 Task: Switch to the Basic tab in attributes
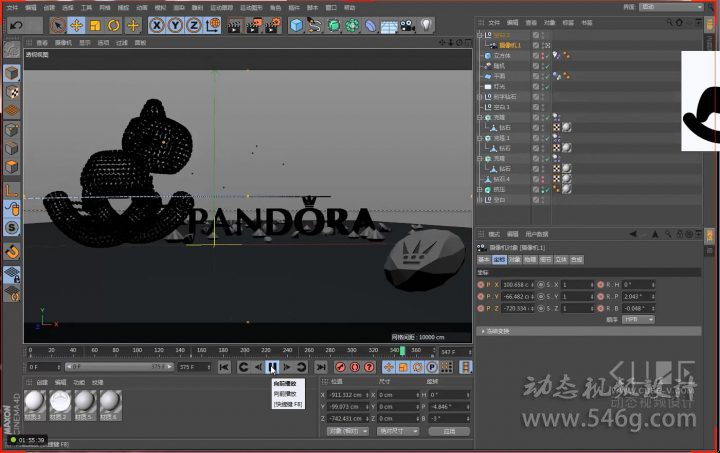(x=484, y=260)
